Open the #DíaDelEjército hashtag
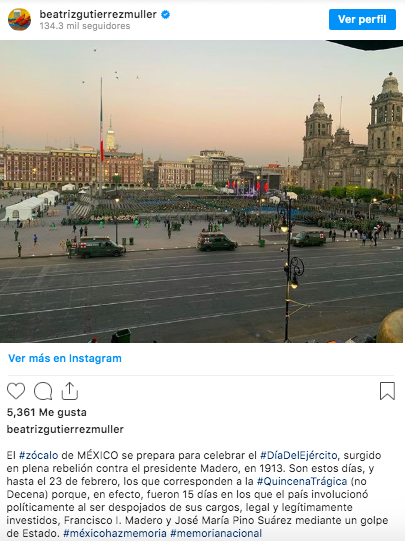The height and width of the screenshot is (541, 405). (298, 455)
